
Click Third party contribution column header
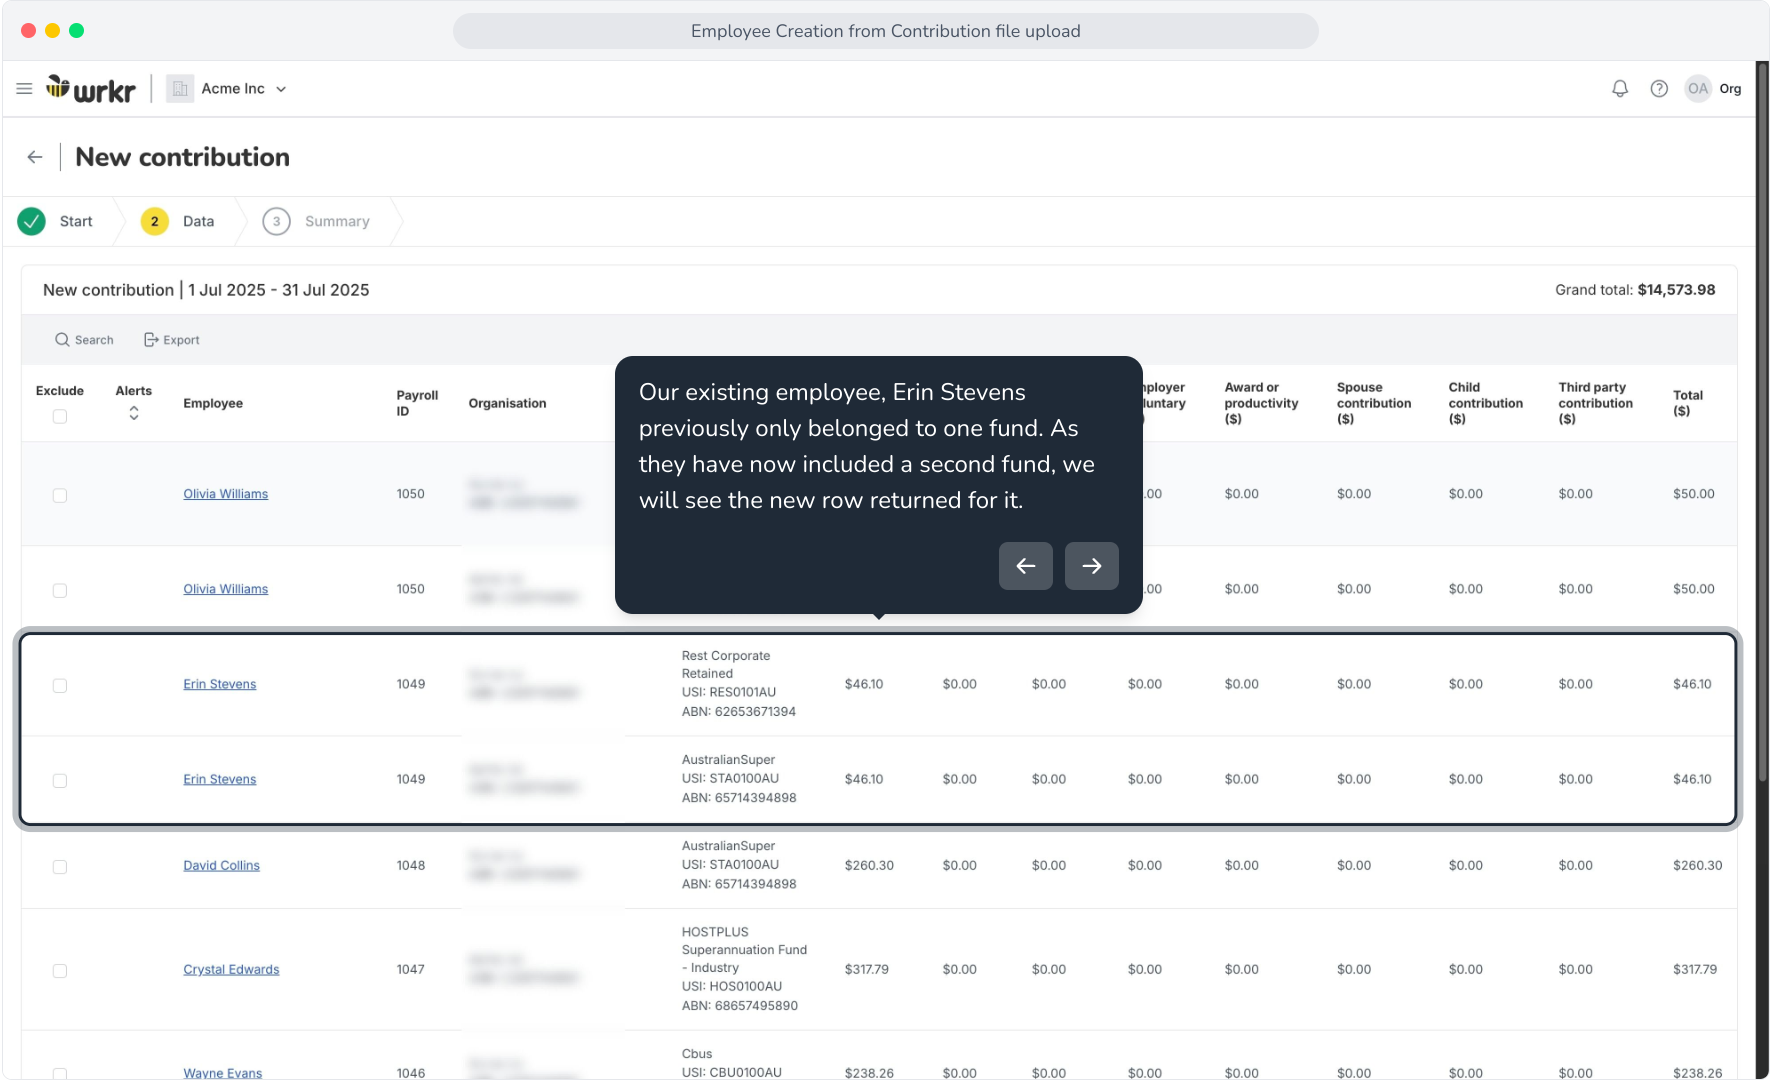(1596, 403)
